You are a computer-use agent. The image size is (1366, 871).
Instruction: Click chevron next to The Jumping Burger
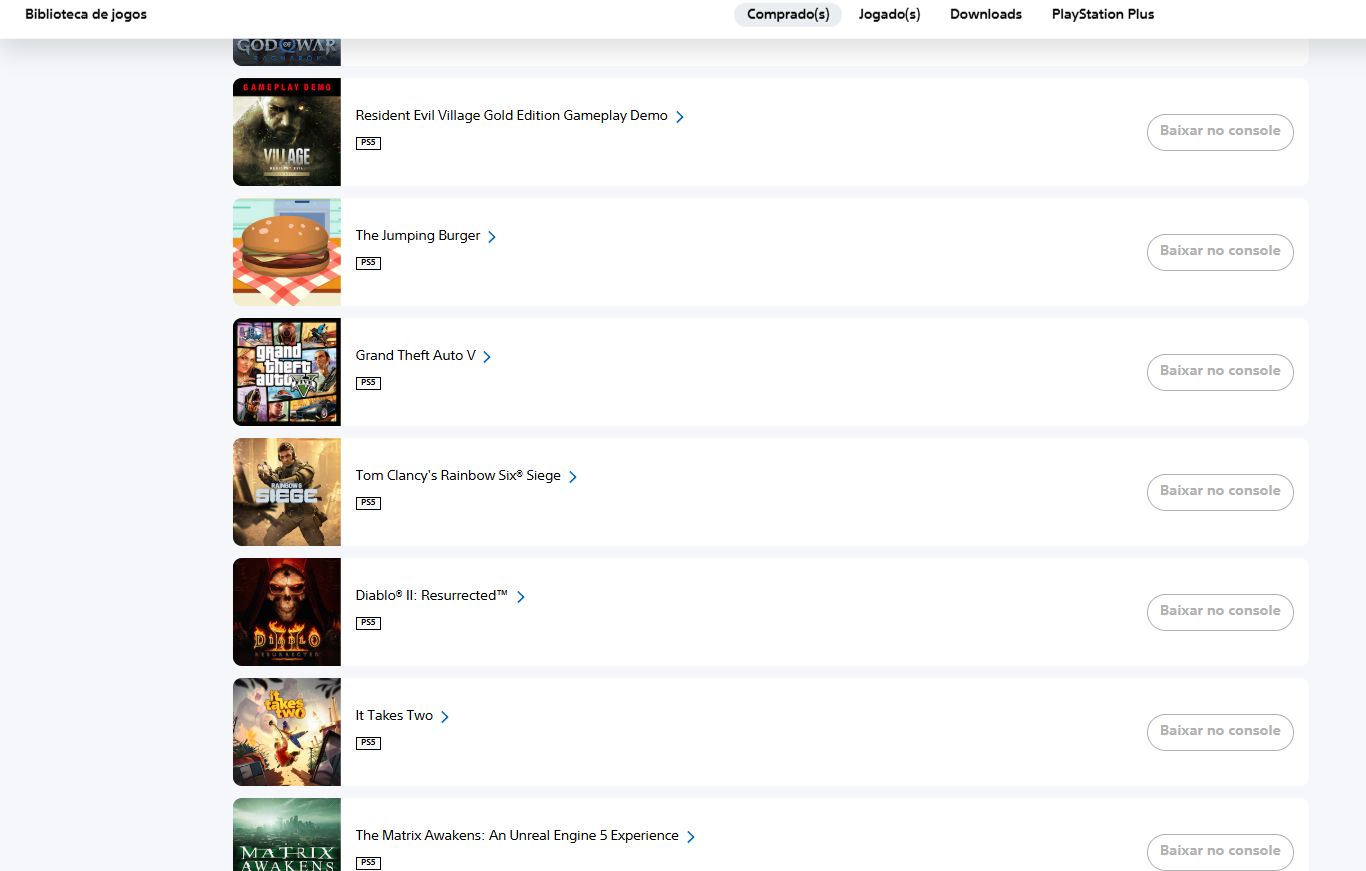coord(492,237)
